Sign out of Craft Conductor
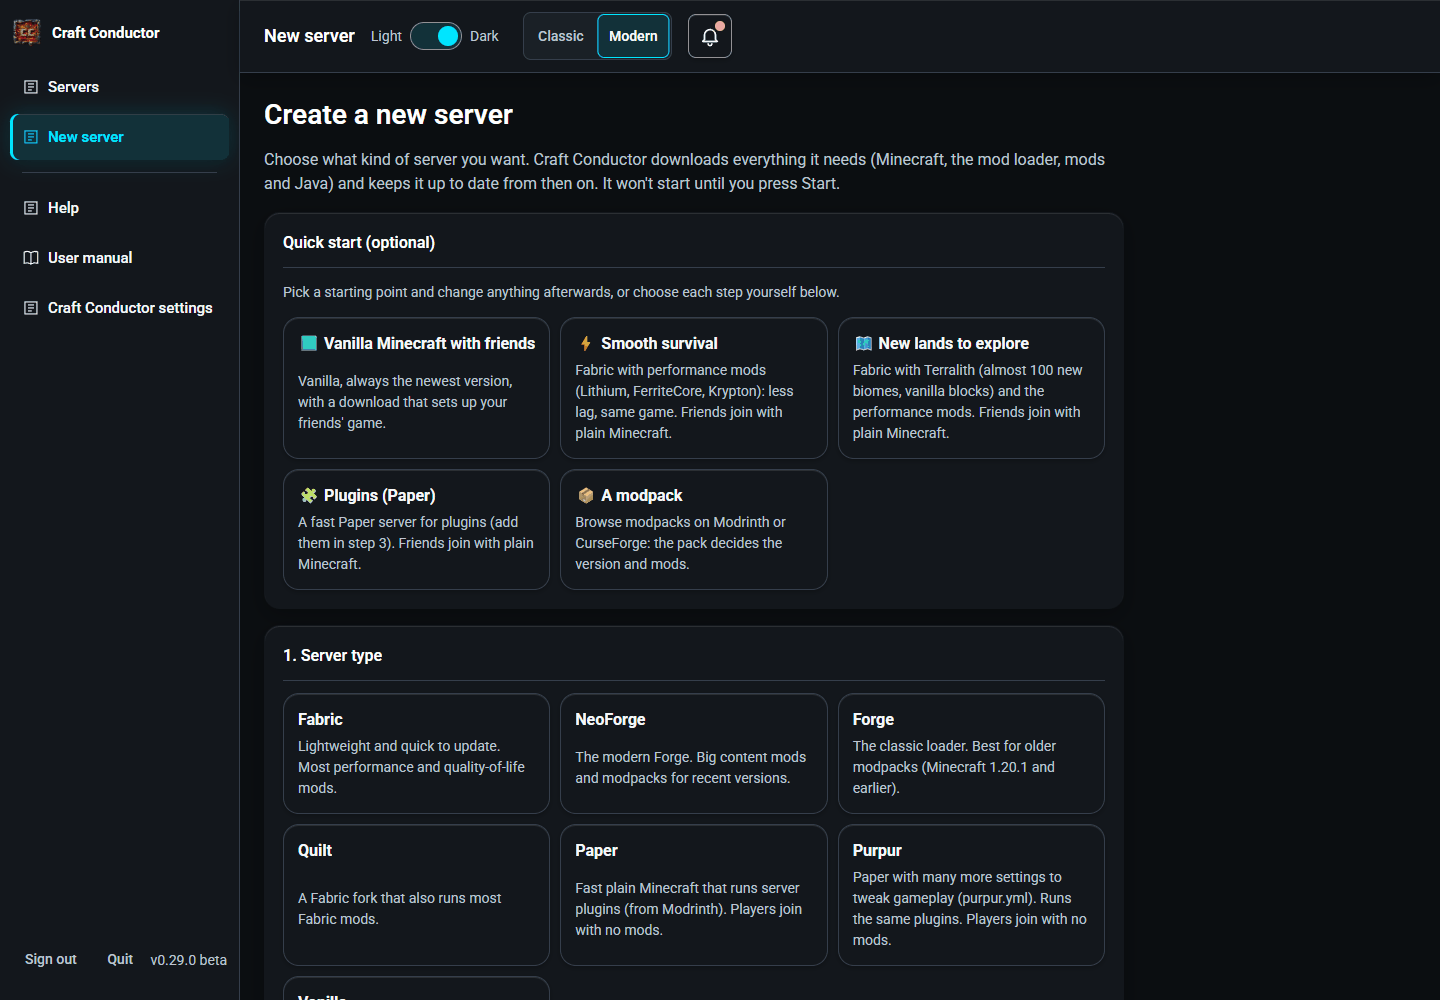Screen dimensions: 1440x1000 click(51, 959)
